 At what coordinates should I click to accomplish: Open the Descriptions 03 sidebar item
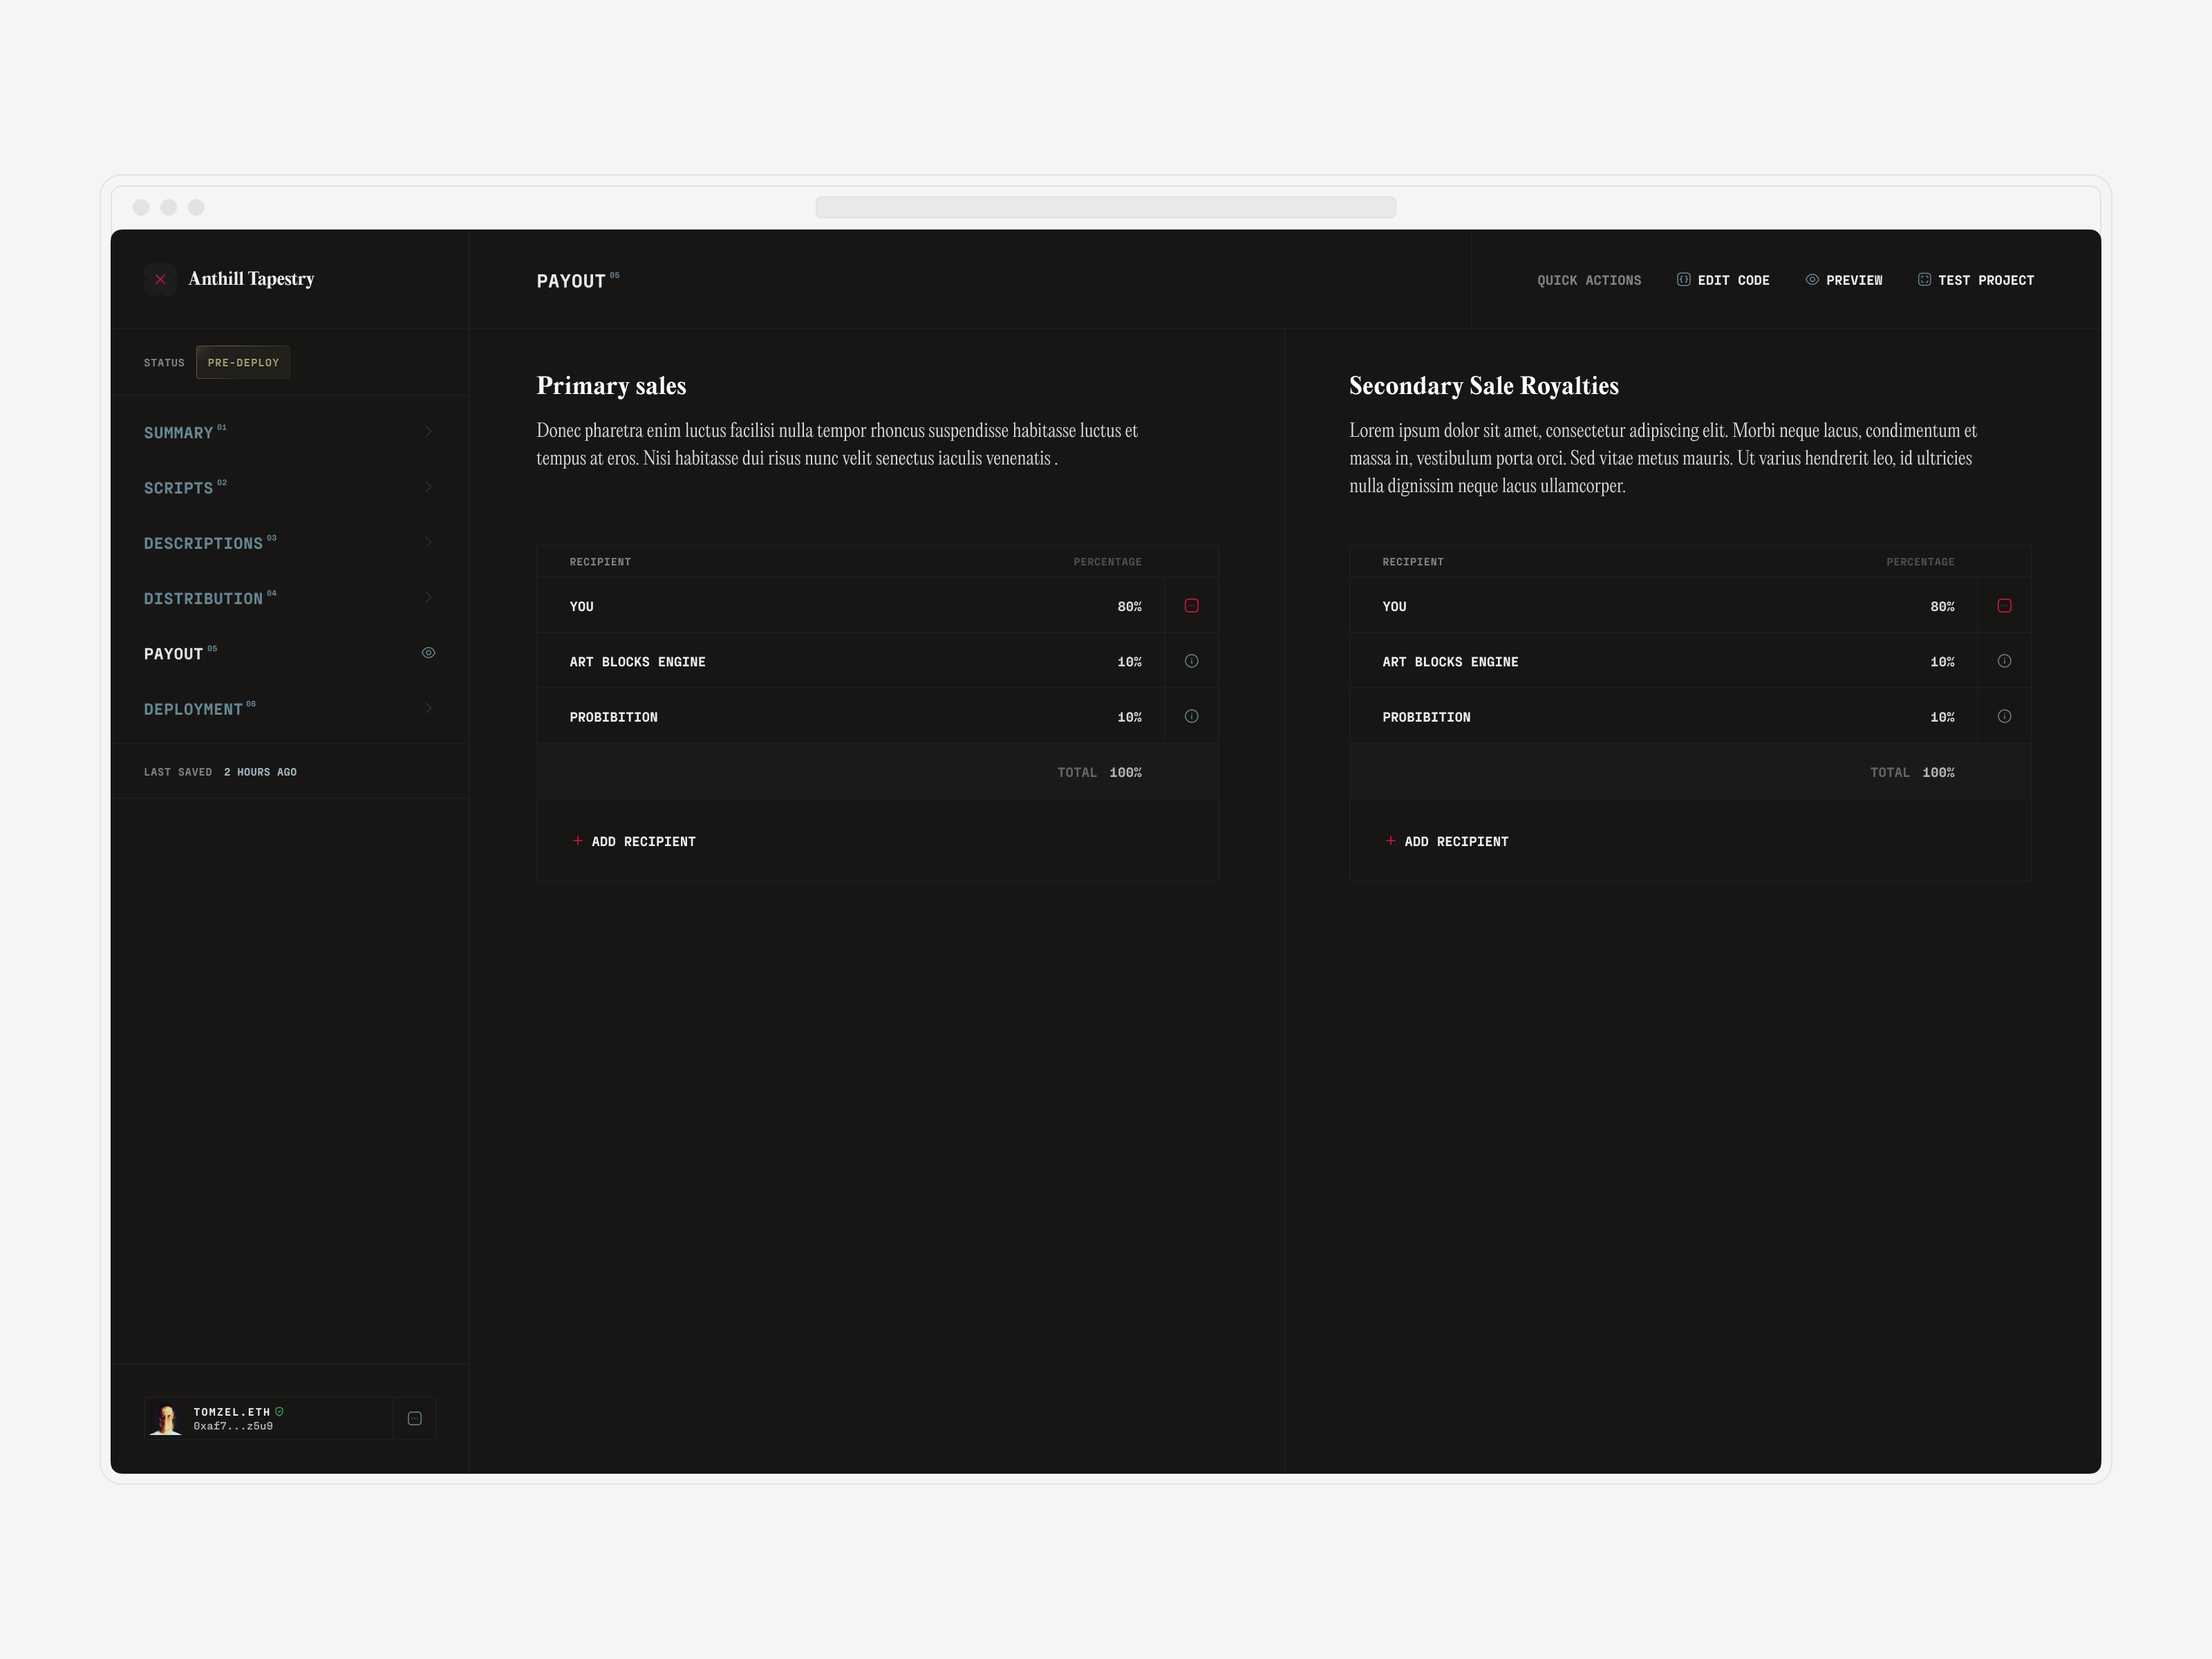coord(289,542)
